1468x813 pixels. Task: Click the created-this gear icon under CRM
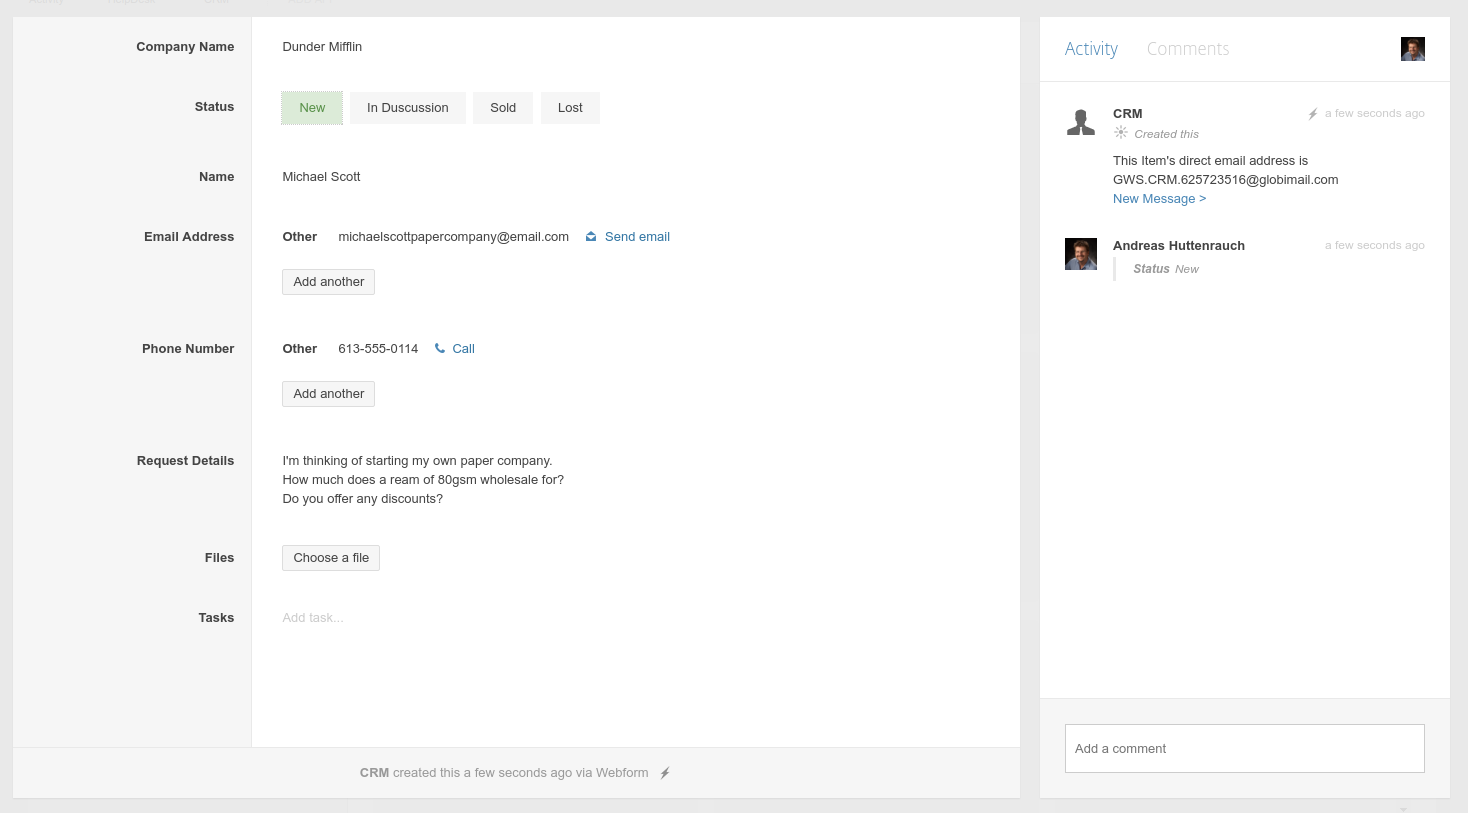[1121, 133]
